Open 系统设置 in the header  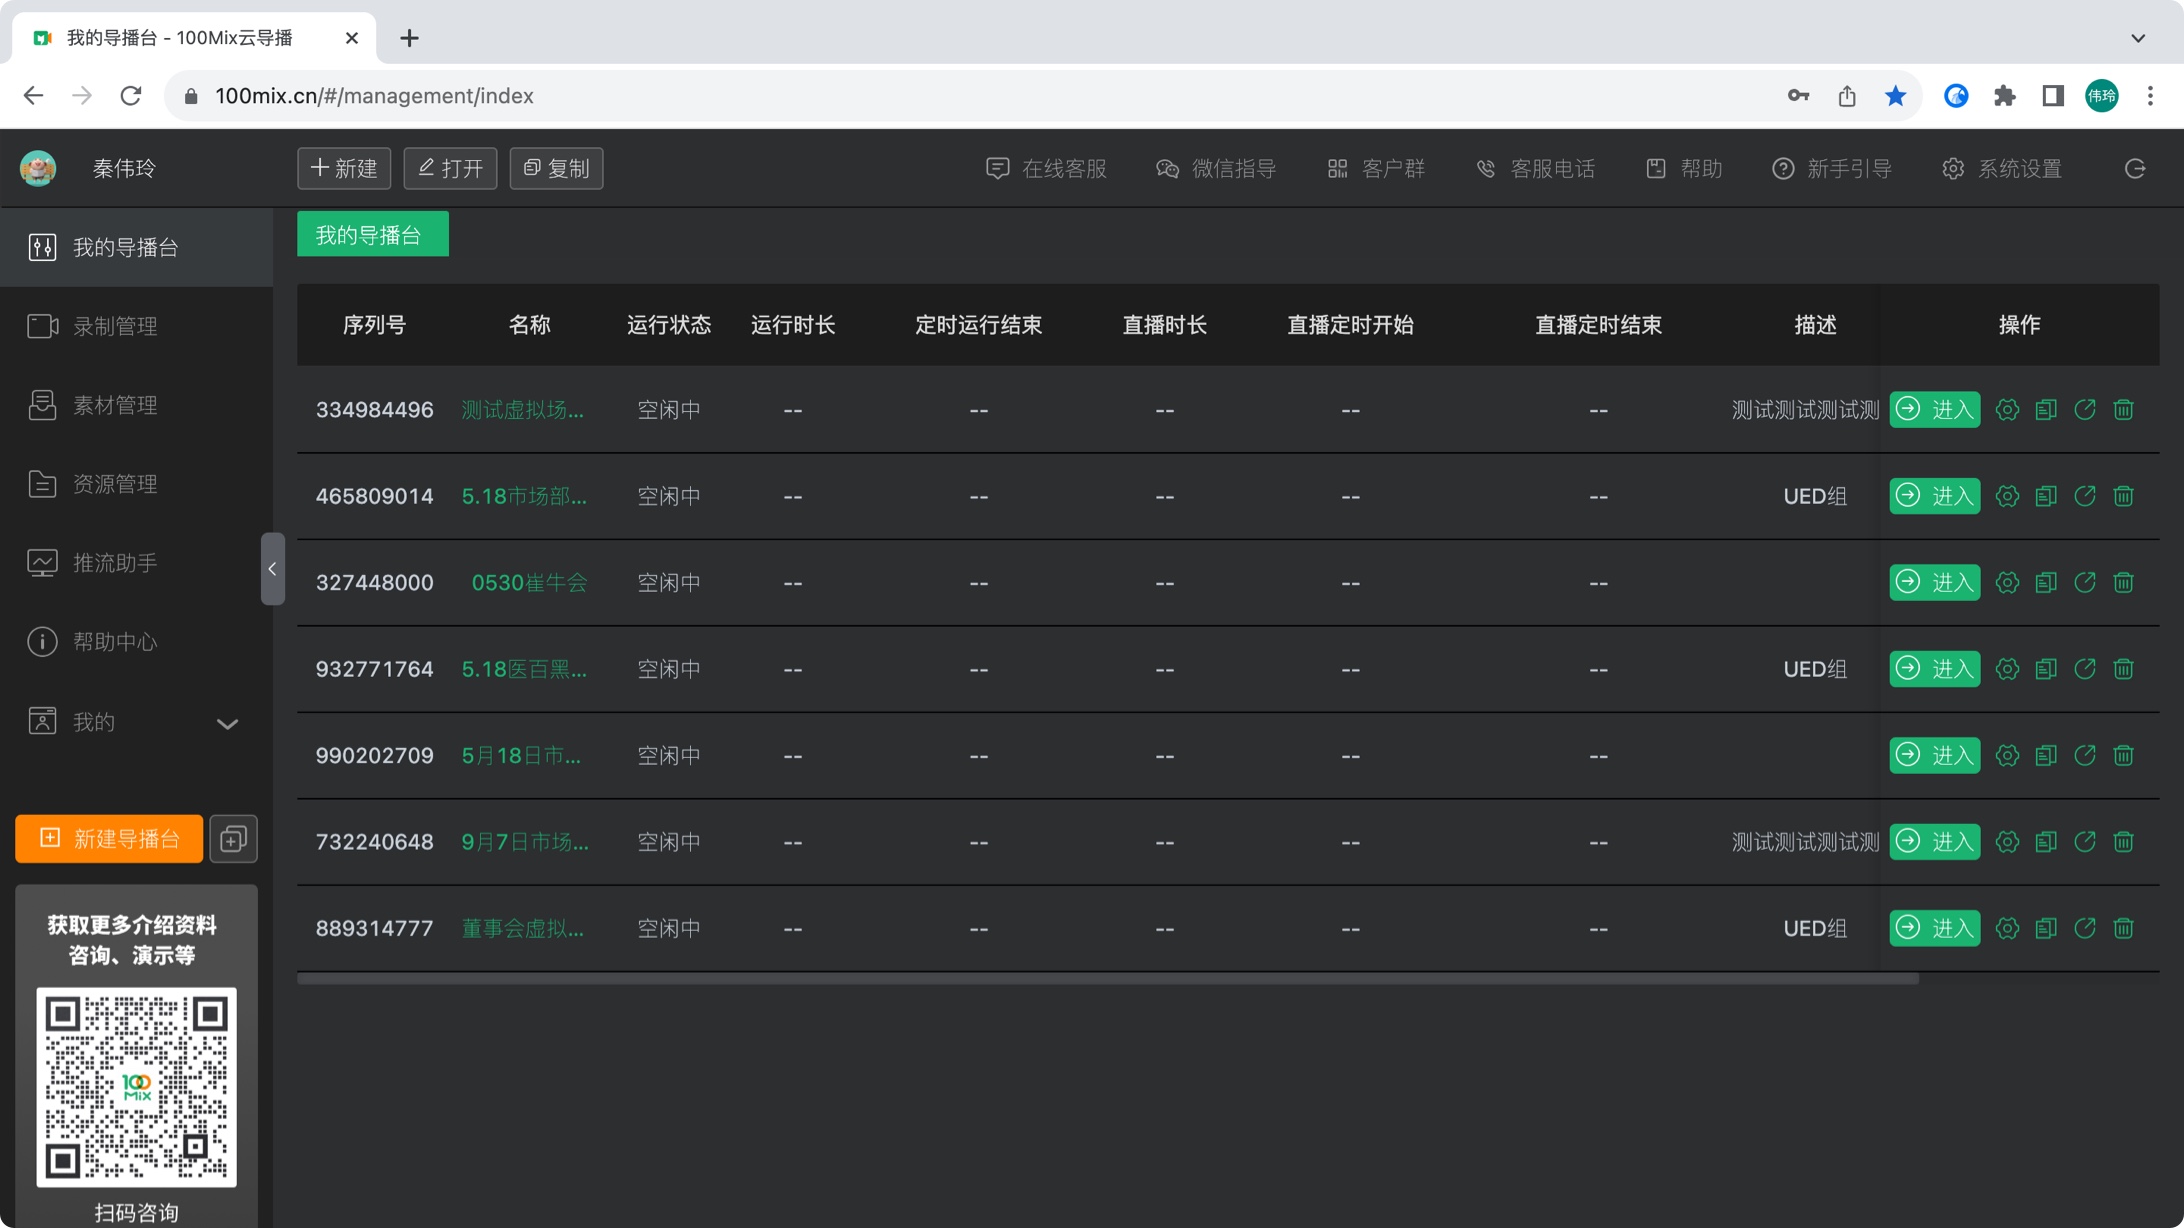2002,168
